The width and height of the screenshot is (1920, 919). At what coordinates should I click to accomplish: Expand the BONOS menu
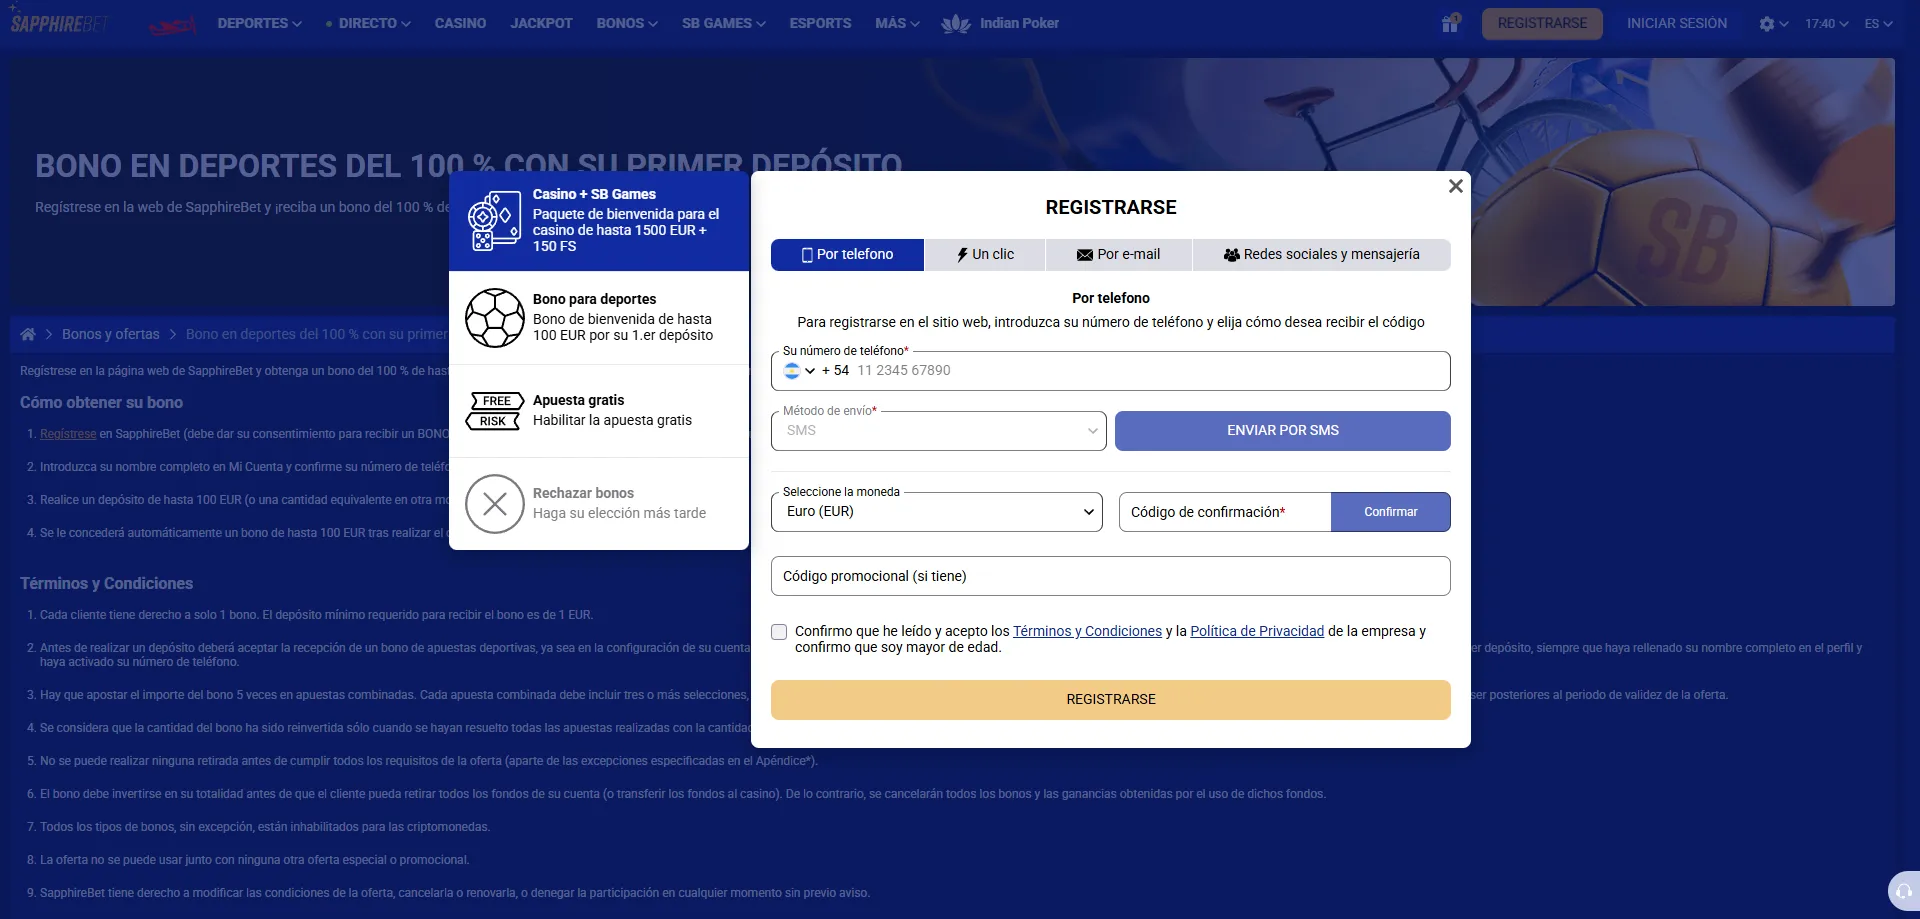pos(627,23)
